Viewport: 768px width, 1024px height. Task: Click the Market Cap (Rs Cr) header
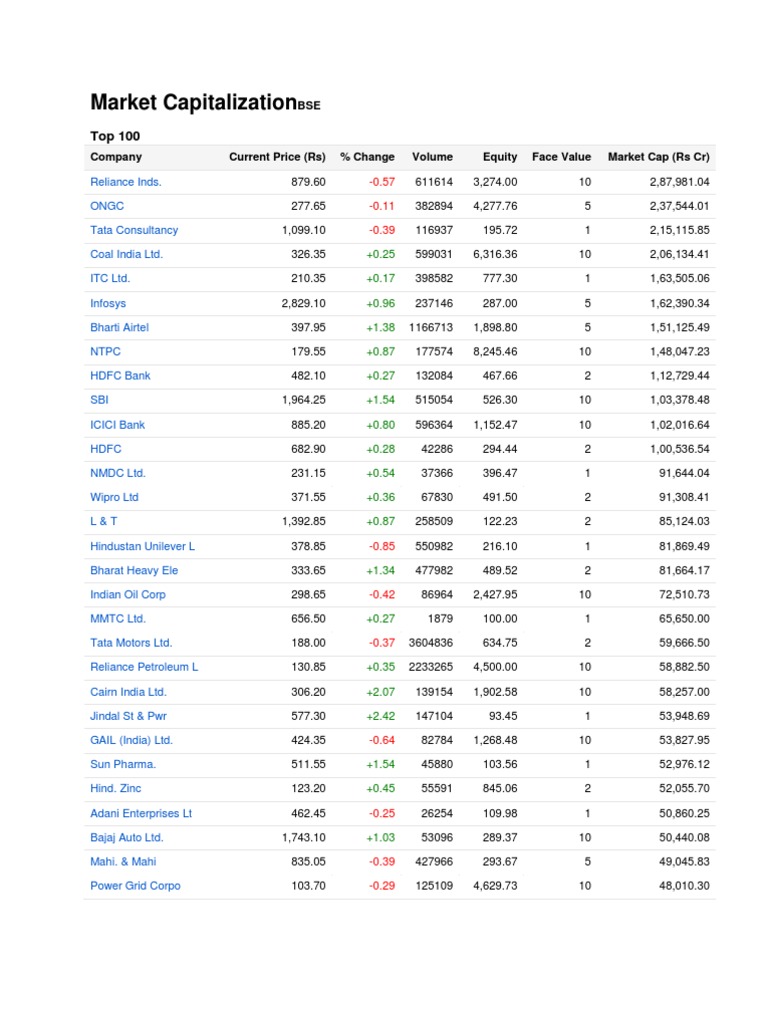(658, 157)
